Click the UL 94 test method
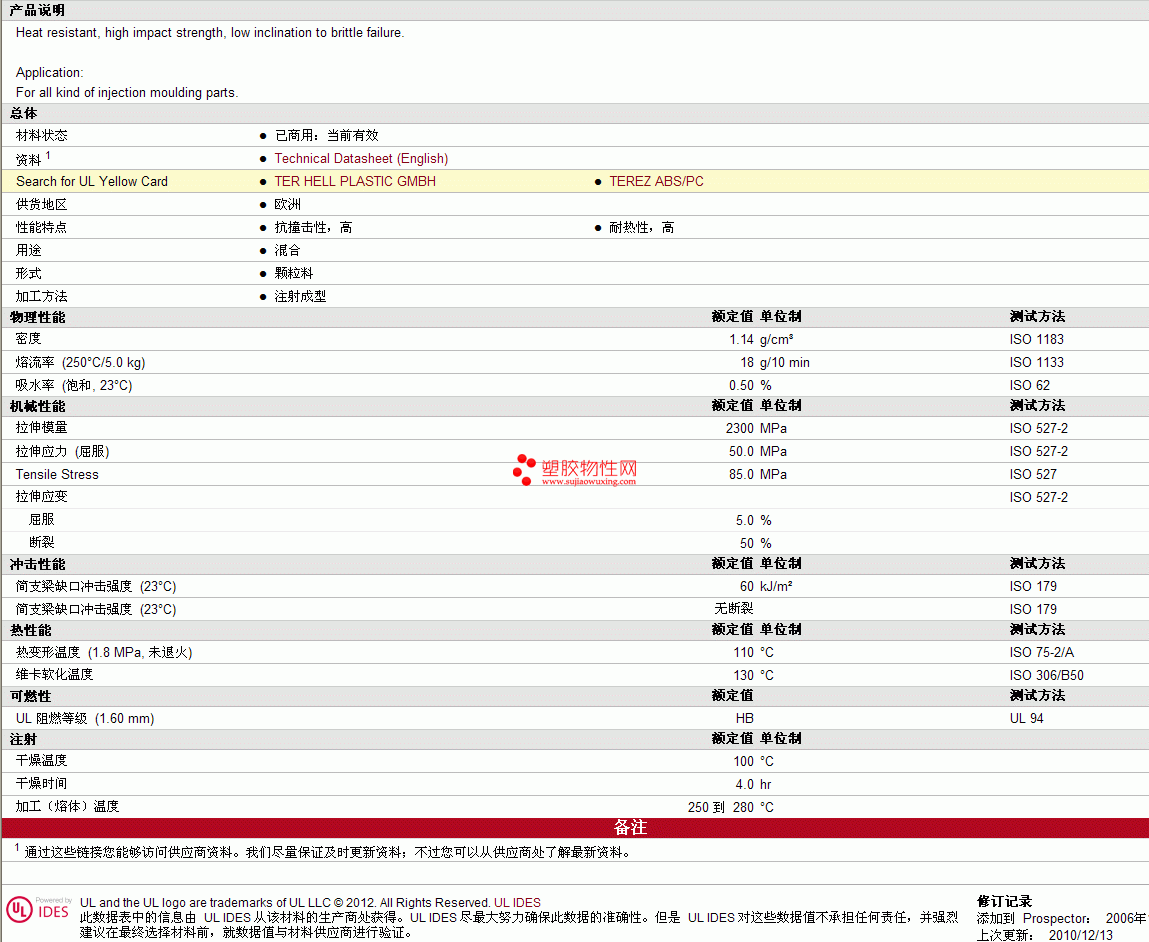 point(1027,719)
